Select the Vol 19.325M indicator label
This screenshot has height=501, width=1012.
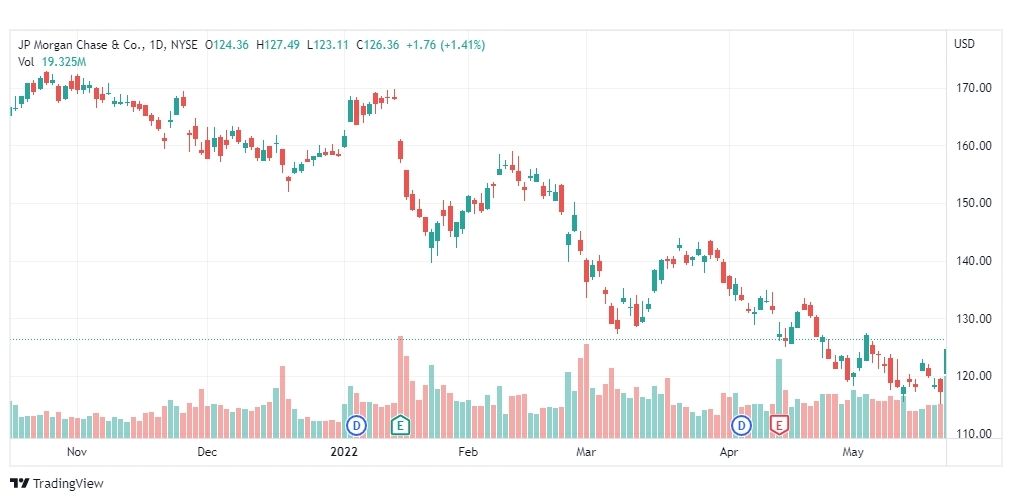pos(51,62)
